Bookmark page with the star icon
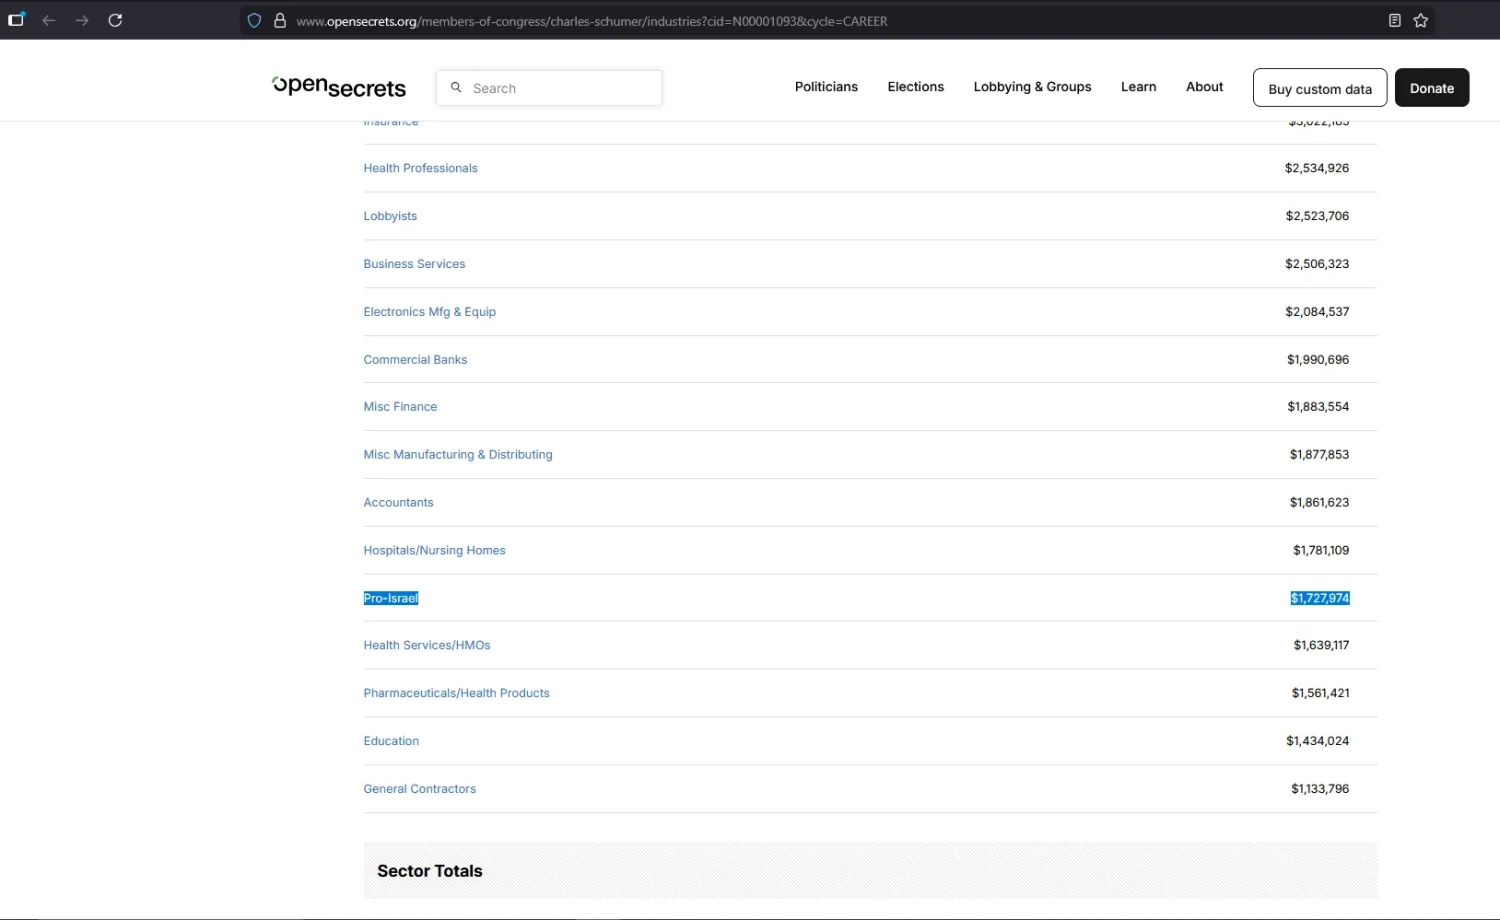The height and width of the screenshot is (920, 1500). 1421,20
